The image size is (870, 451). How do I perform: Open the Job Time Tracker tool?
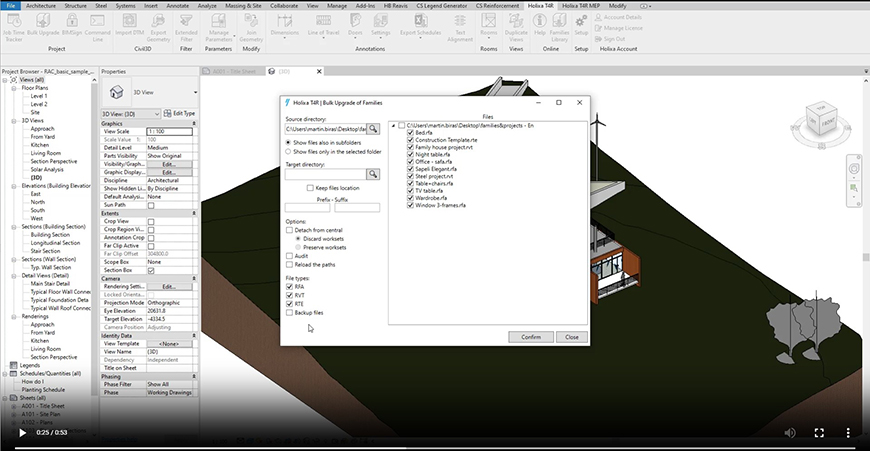point(14,28)
